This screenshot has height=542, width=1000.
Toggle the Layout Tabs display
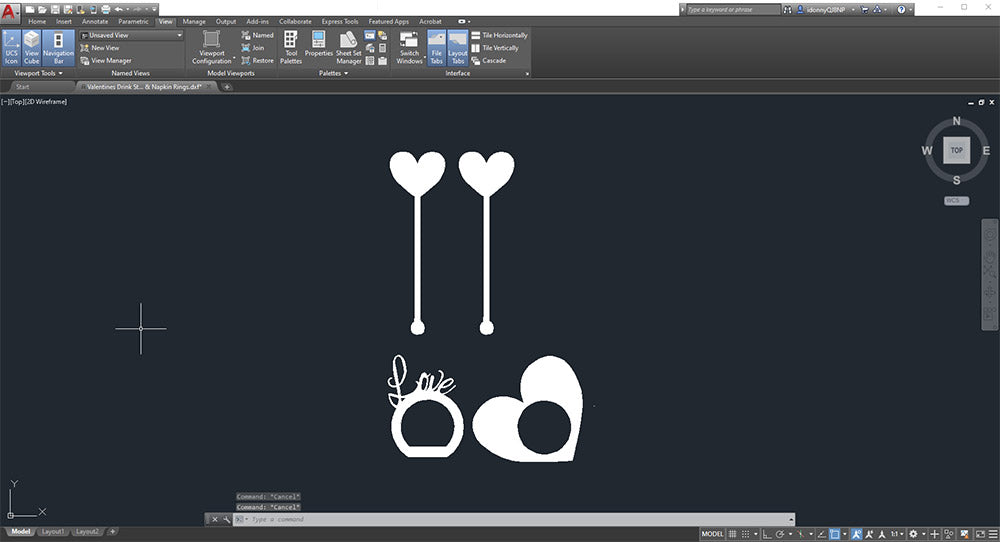tap(457, 47)
